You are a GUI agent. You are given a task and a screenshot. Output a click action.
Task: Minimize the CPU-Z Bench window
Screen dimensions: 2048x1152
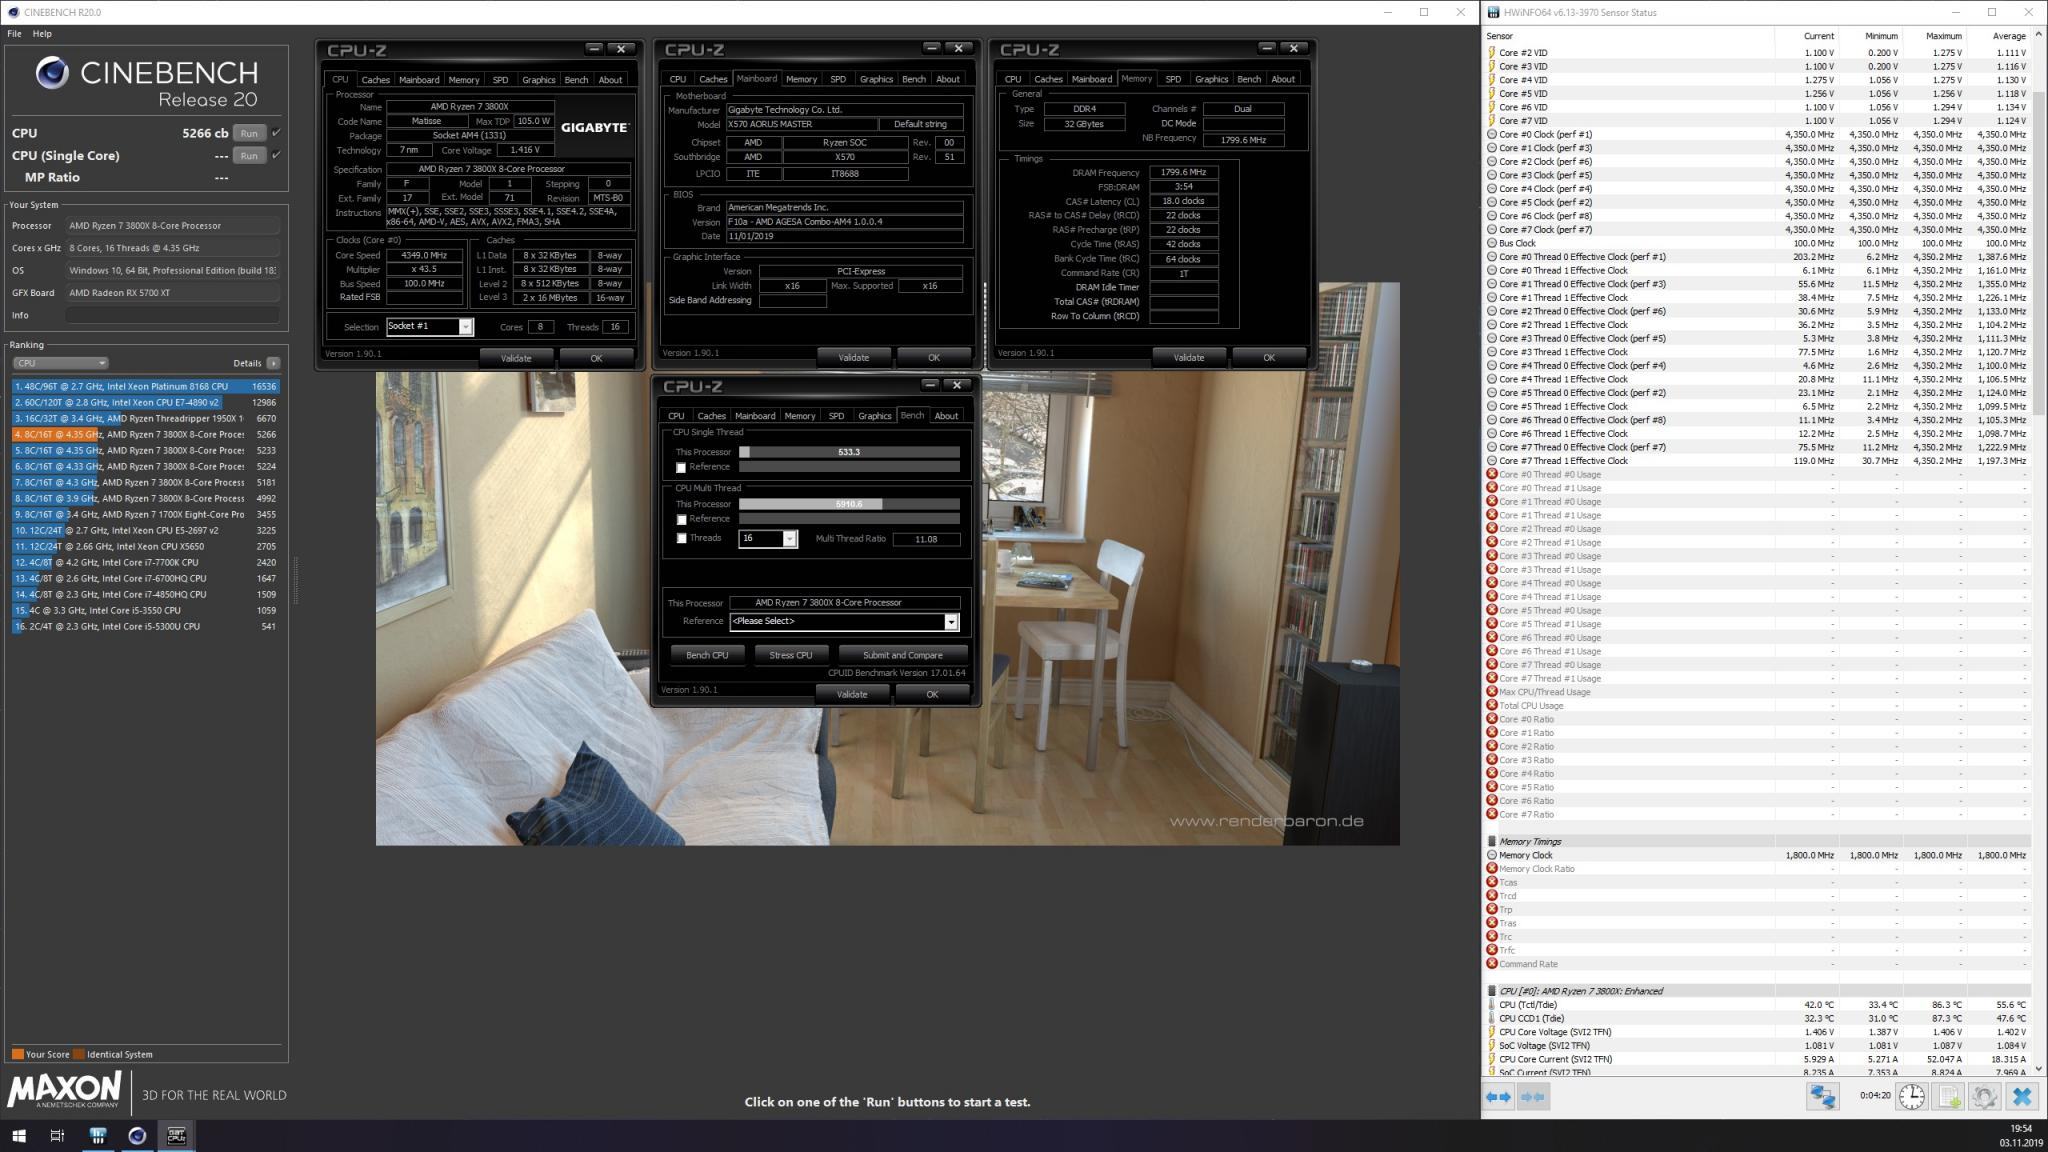(930, 385)
